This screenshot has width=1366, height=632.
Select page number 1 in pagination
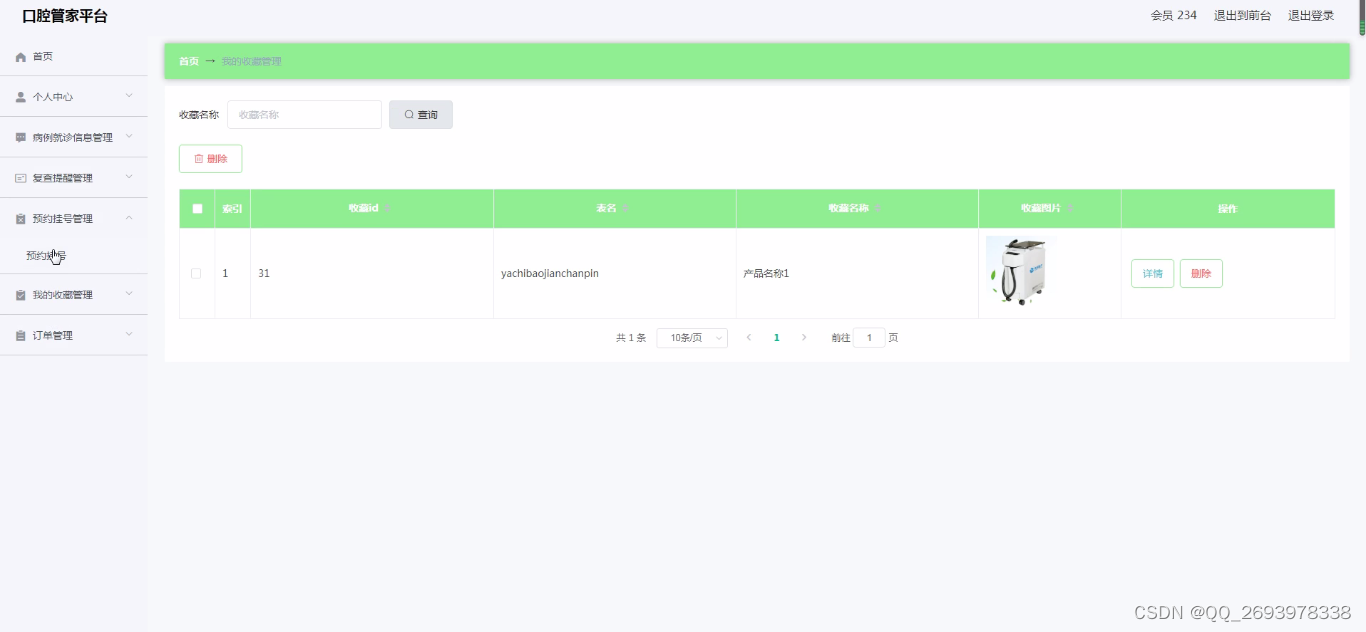[x=776, y=338]
